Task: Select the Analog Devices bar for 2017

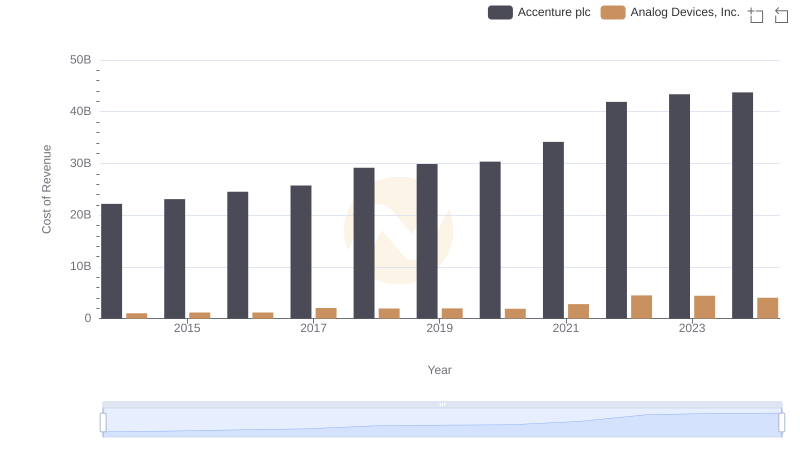Action: point(326,313)
